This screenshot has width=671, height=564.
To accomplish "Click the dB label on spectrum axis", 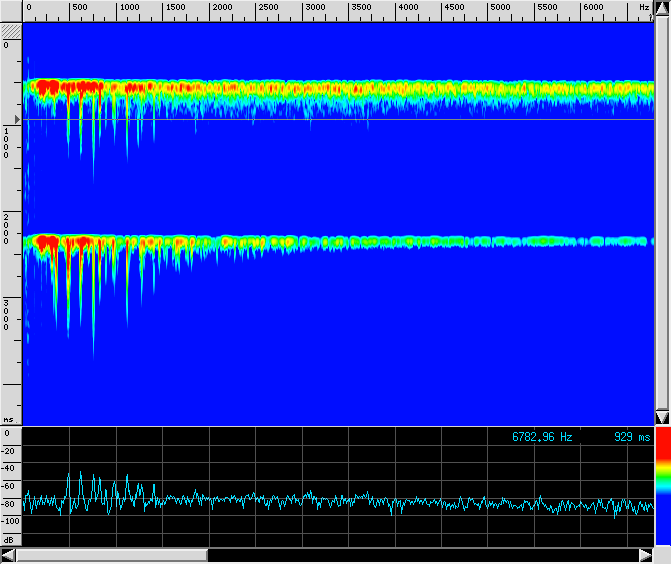I will (x=8, y=540).
